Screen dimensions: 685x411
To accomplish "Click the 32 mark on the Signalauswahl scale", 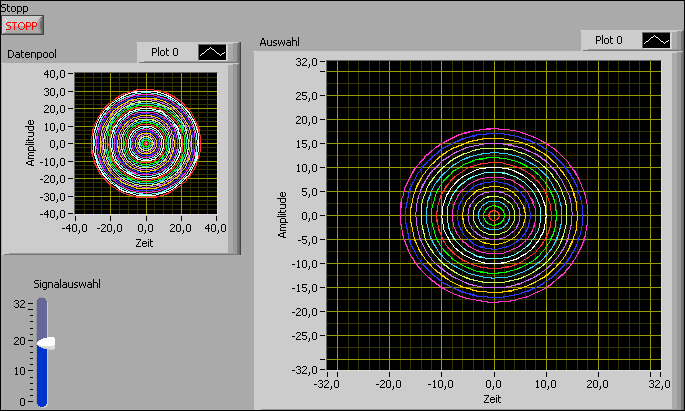I will (18, 305).
